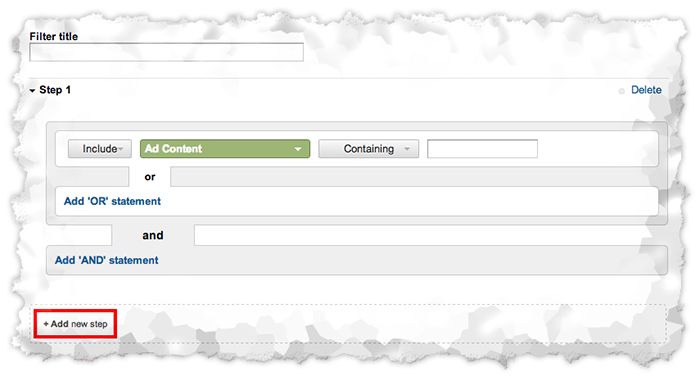Screen dimensions: 700x377
Task: Click the Delete link for Step 1
Action: [646, 90]
